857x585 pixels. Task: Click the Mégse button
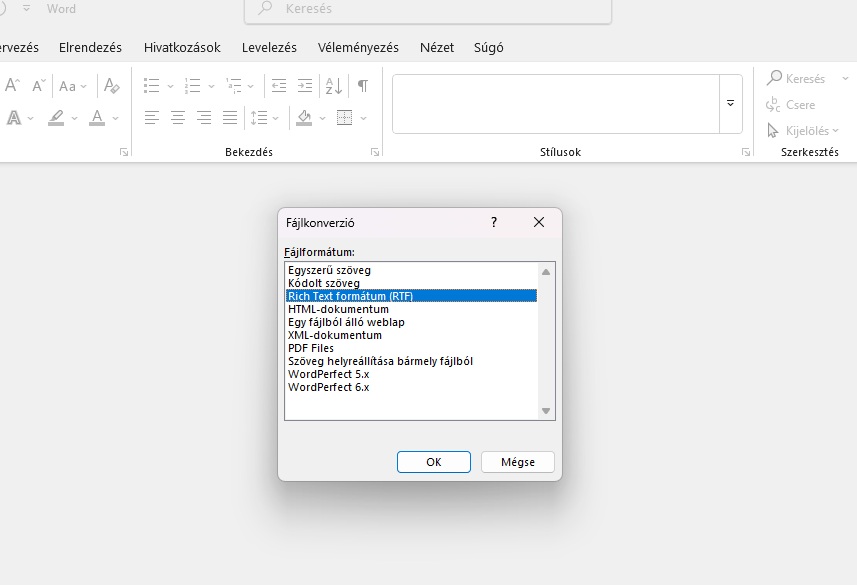[x=517, y=462]
